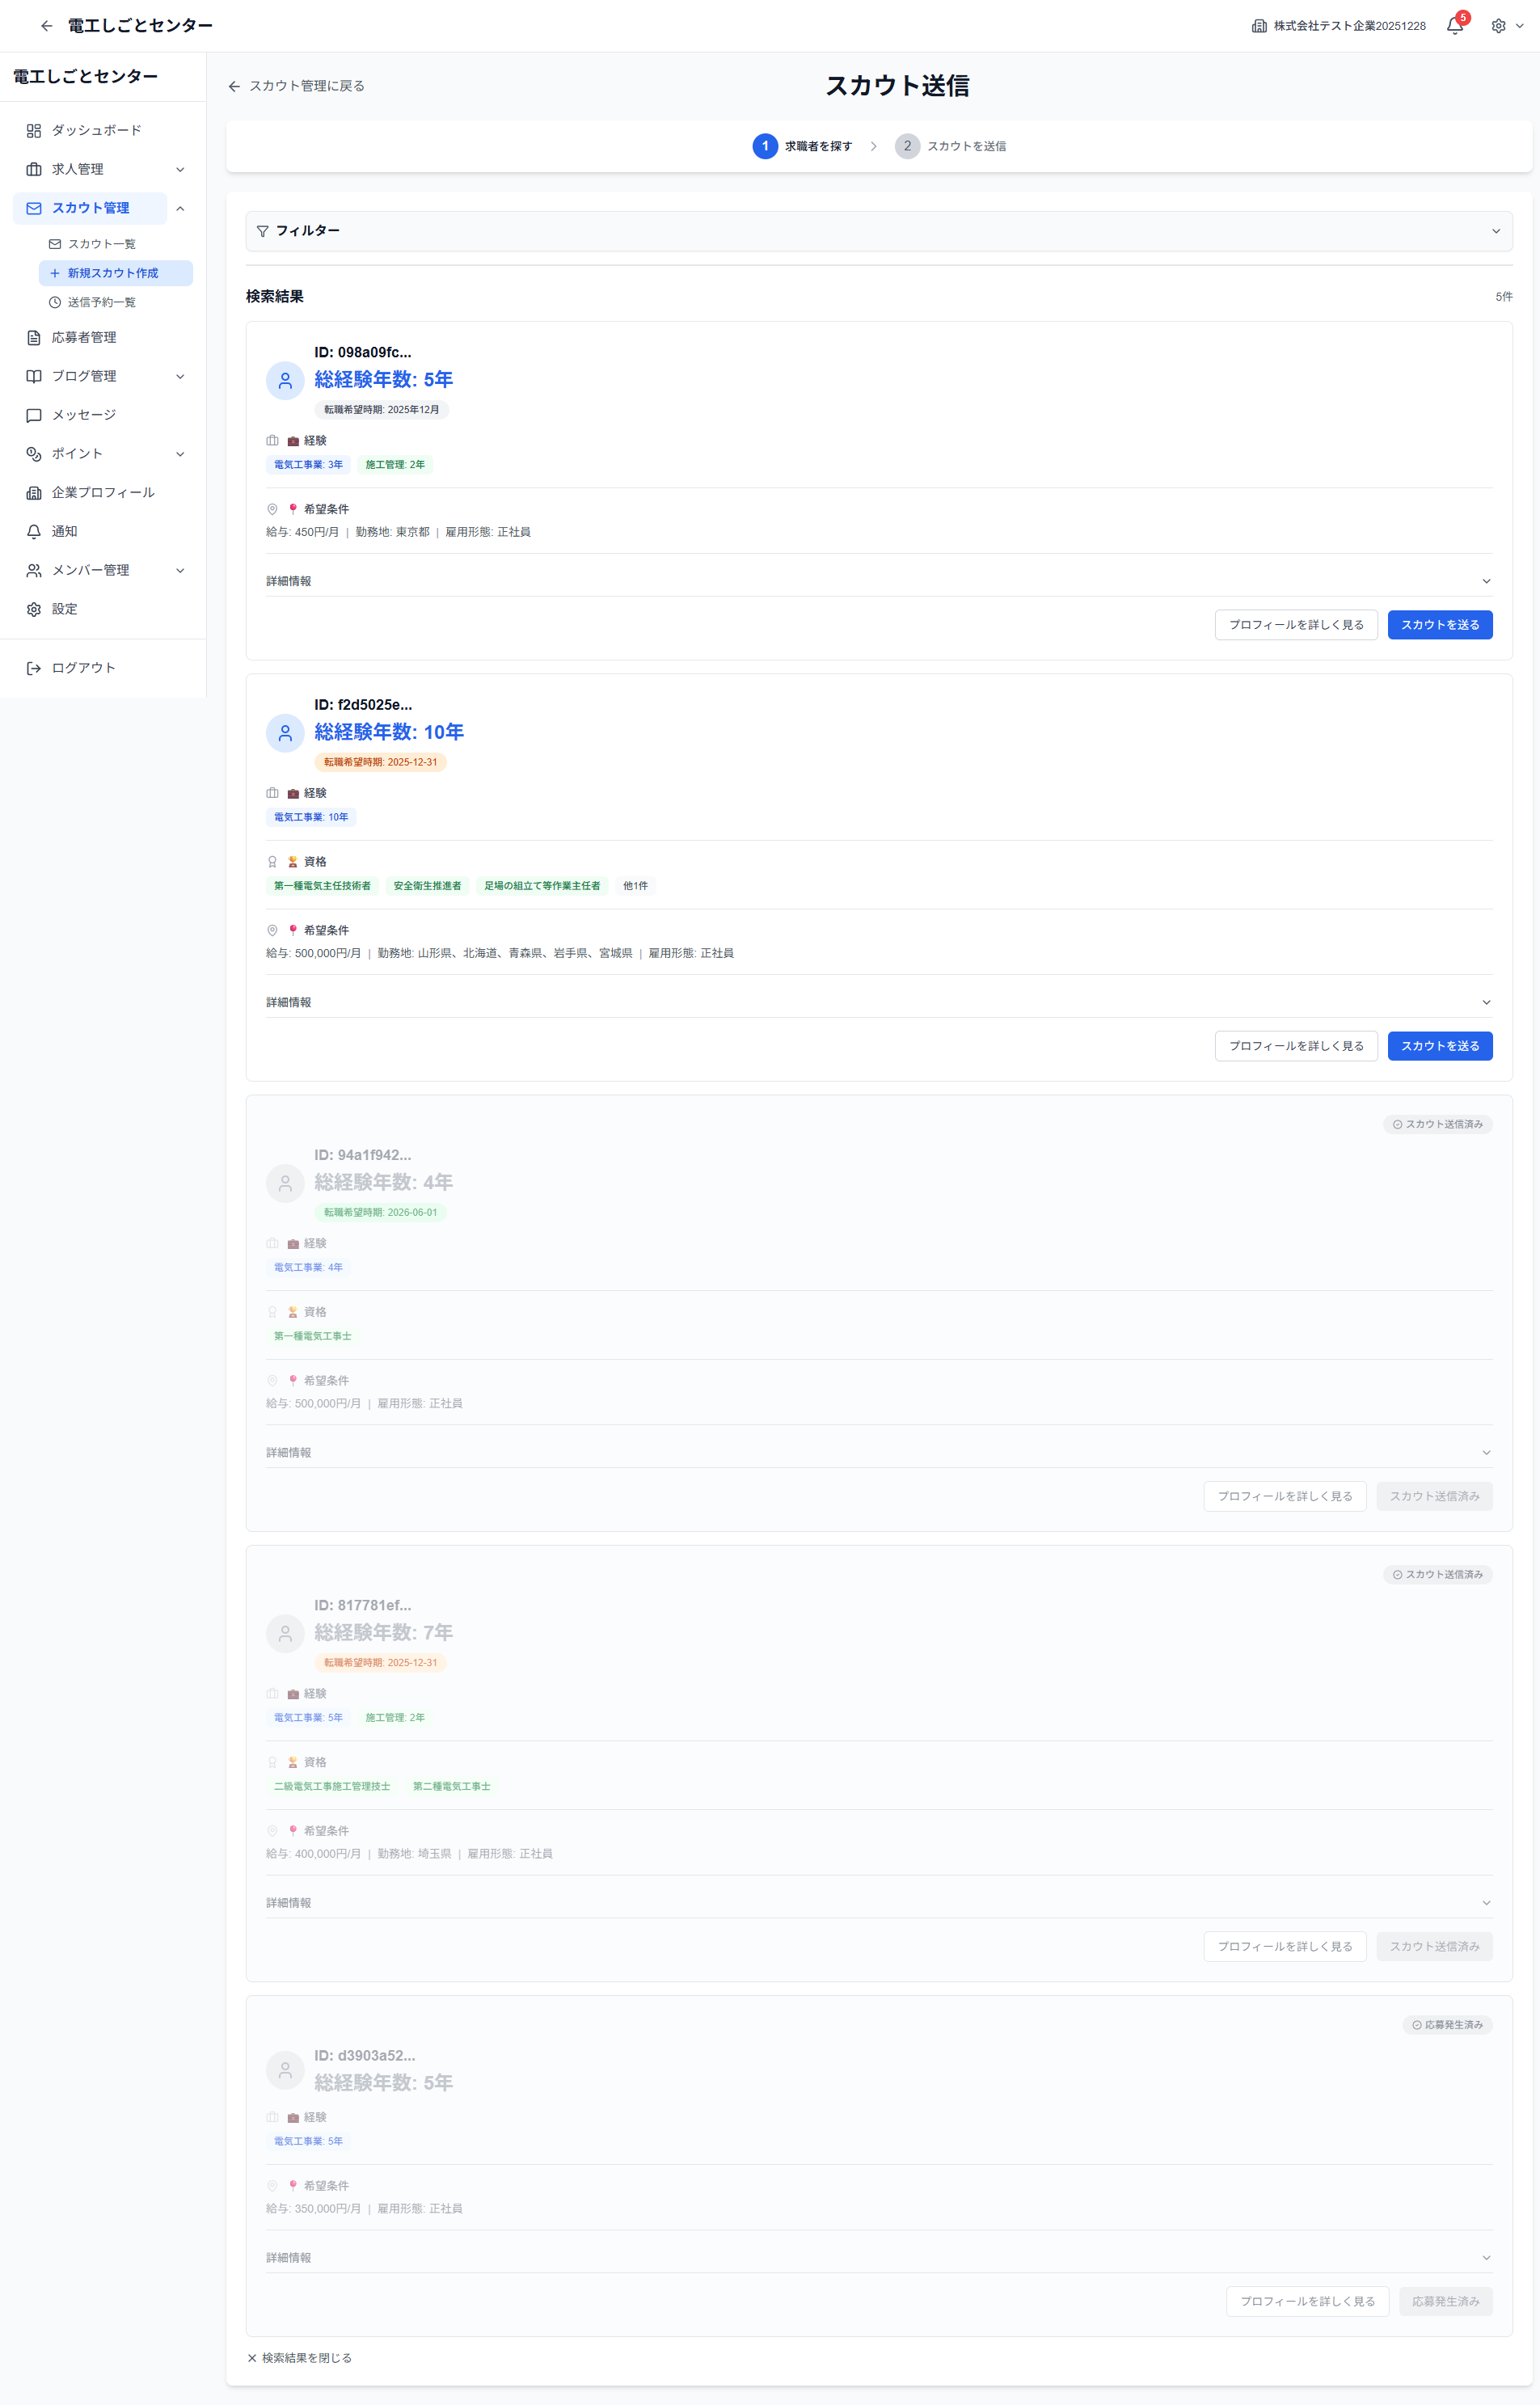This screenshot has height=2405, width=1540.
Task: Expand 詳細情報 for candidate 098a09fc
Action: [x=1485, y=581]
